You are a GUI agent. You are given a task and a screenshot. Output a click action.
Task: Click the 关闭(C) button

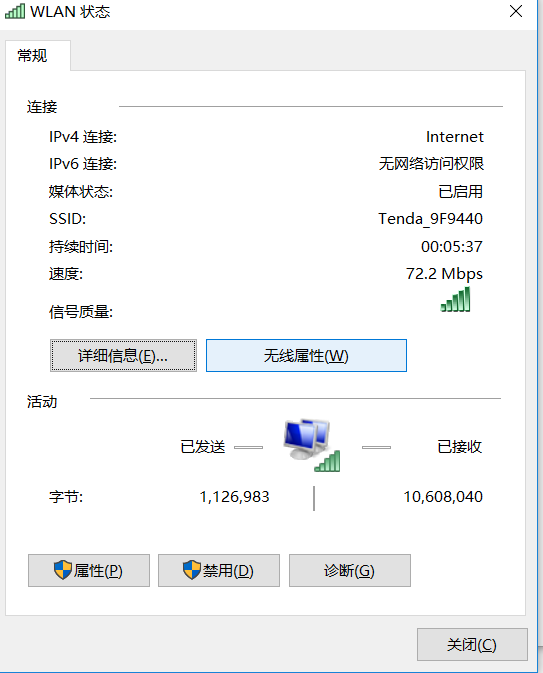click(x=472, y=645)
